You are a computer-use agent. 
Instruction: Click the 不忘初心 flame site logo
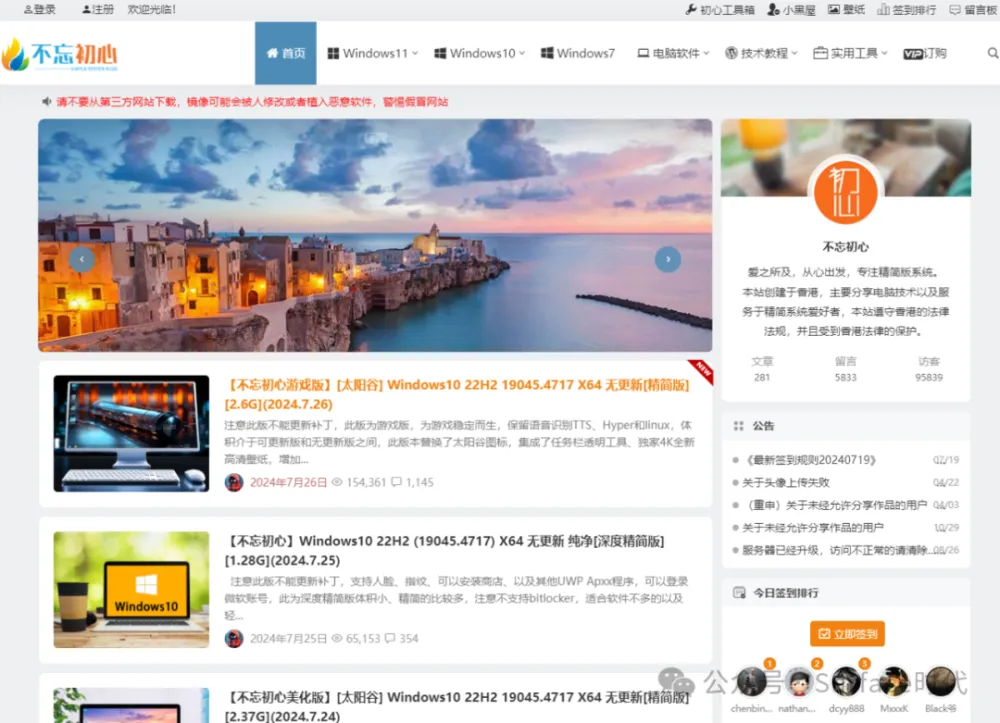click(59, 54)
